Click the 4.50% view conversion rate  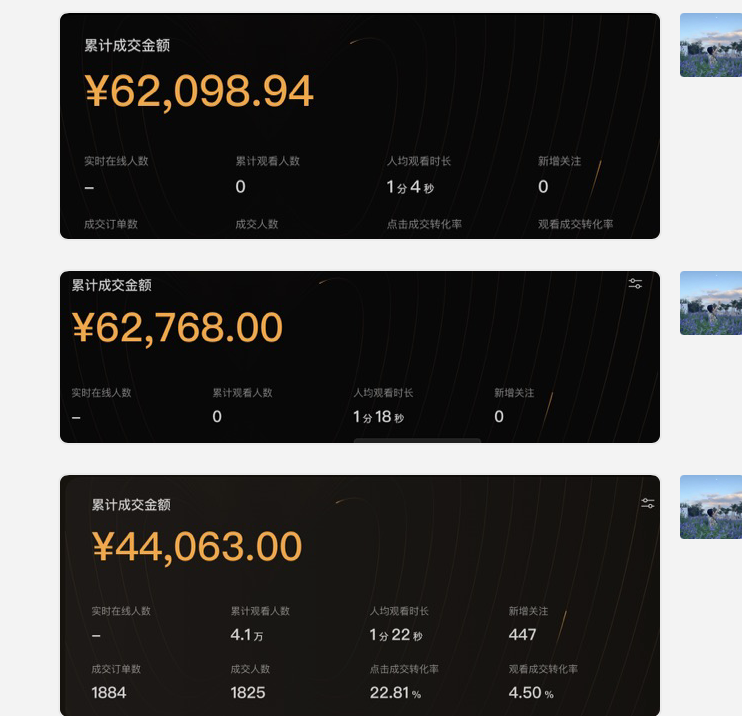click(531, 692)
